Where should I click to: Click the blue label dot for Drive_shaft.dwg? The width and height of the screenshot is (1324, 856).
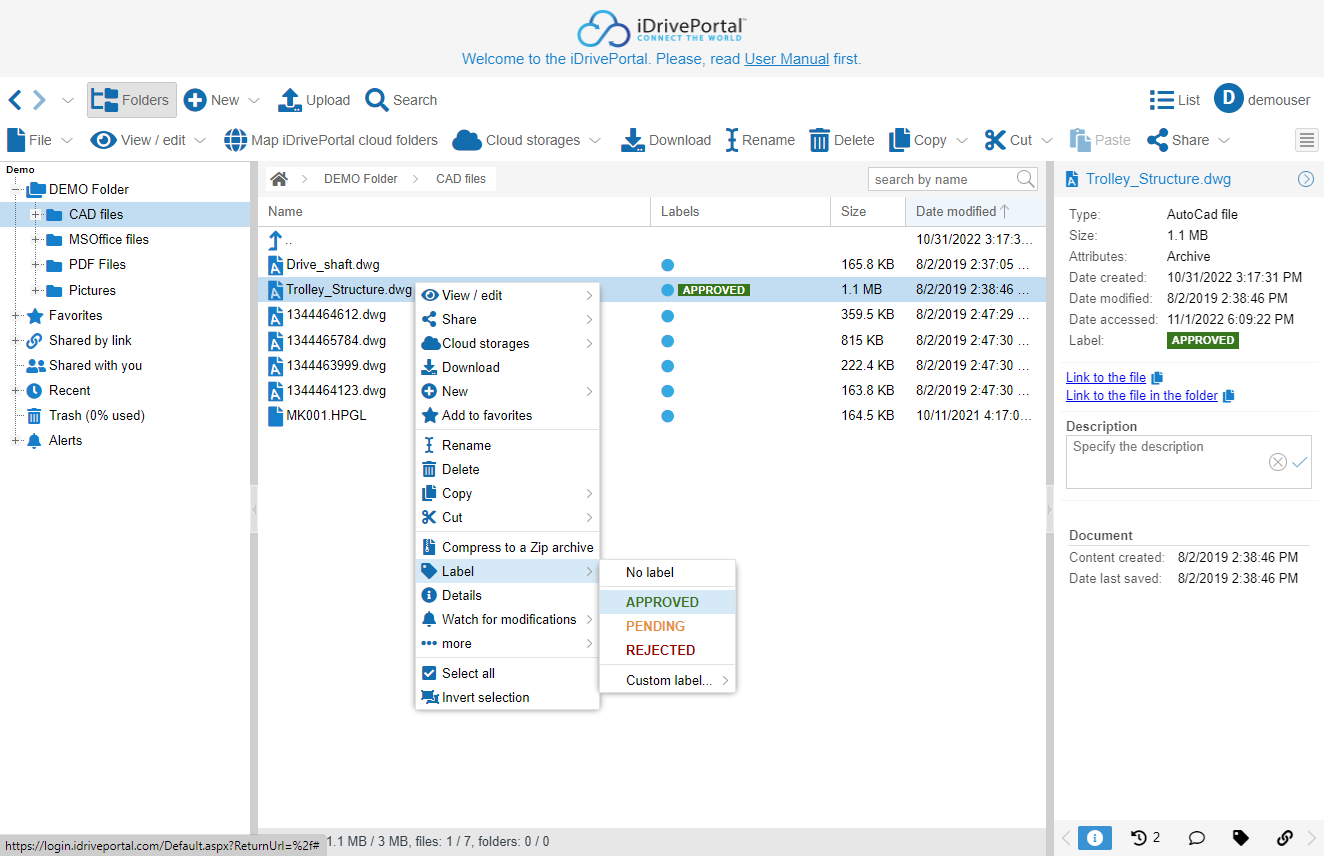[x=667, y=265]
